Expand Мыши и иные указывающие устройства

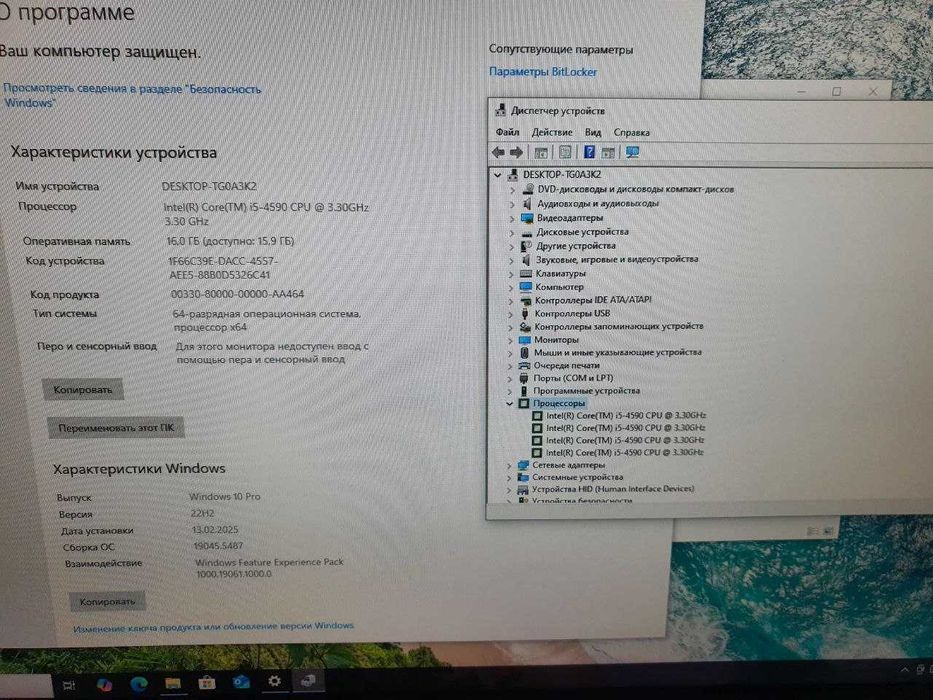510,353
